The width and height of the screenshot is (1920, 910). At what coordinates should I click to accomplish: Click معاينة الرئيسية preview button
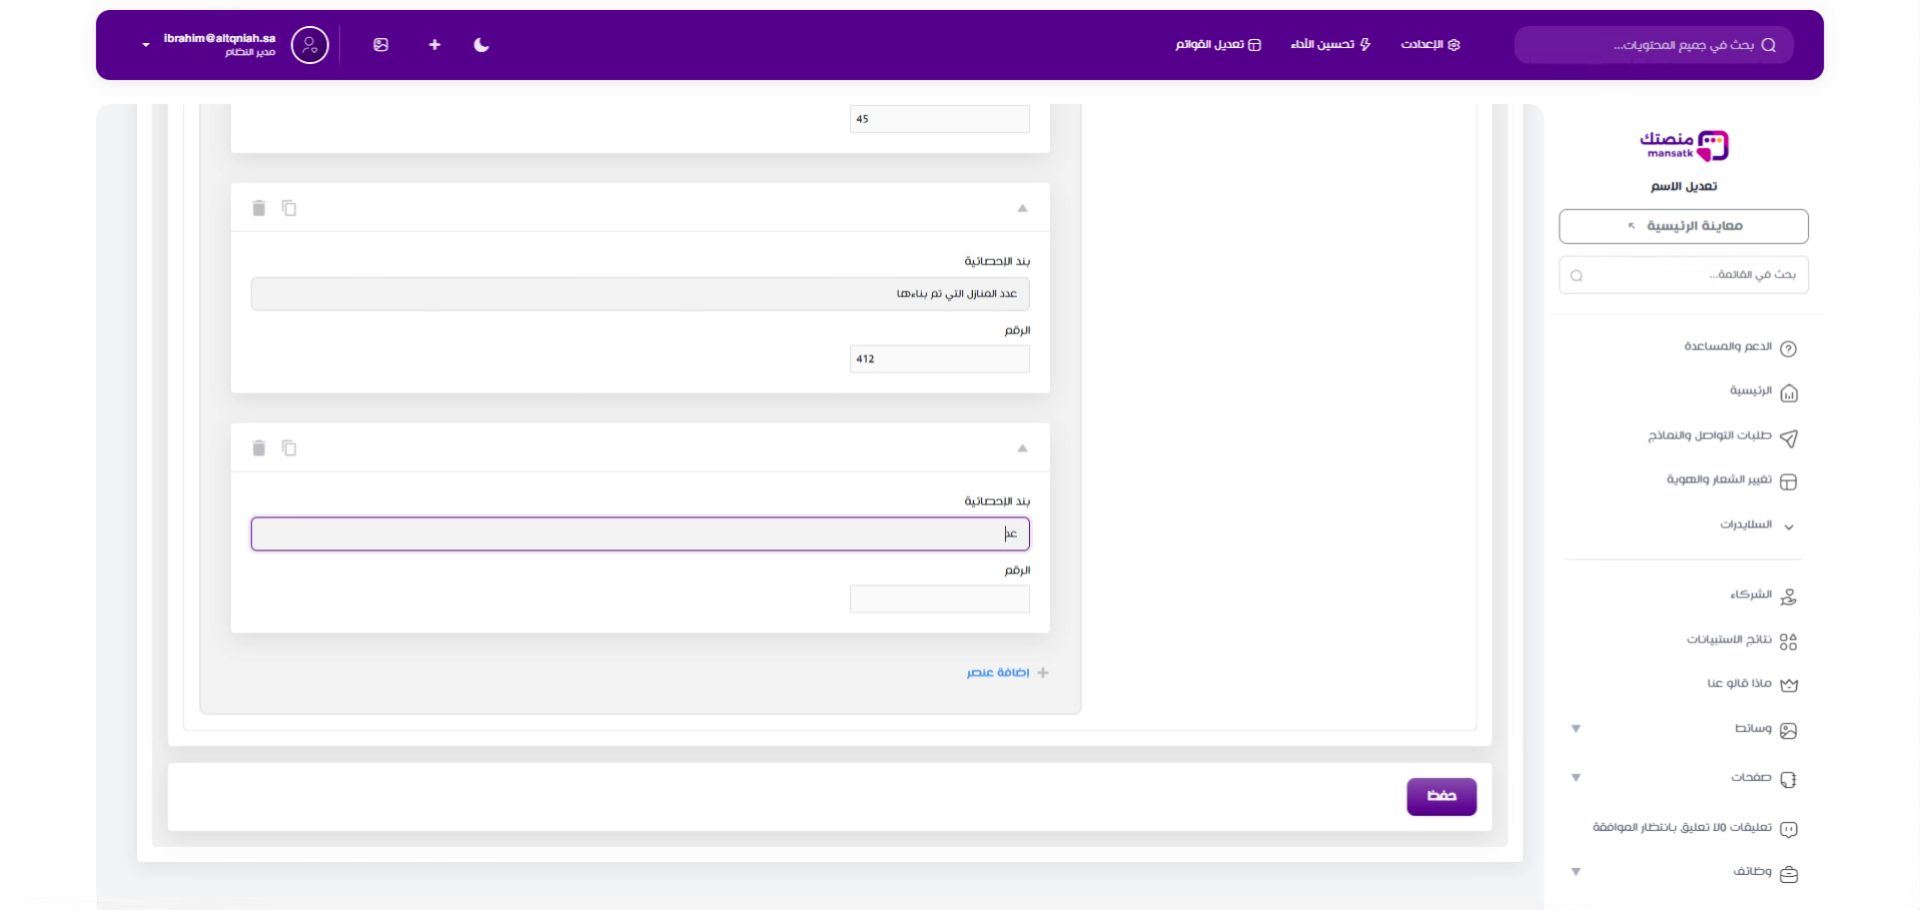point(1683,226)
